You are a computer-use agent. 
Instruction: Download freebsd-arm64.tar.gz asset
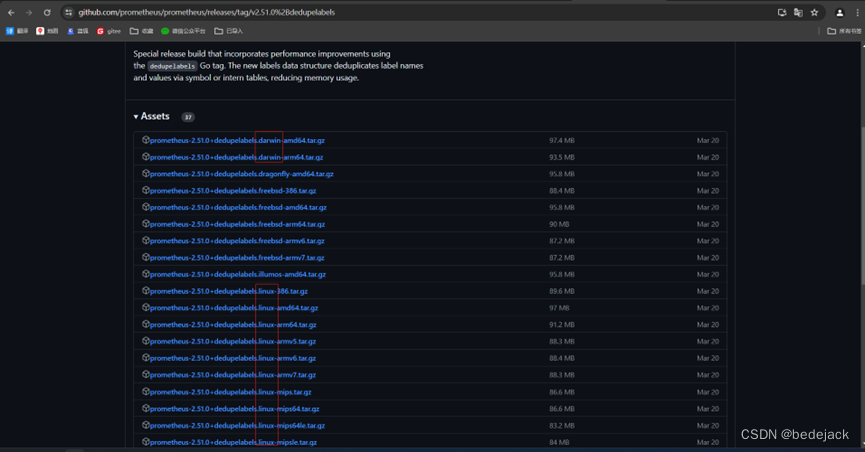click(x=237, y=224)
